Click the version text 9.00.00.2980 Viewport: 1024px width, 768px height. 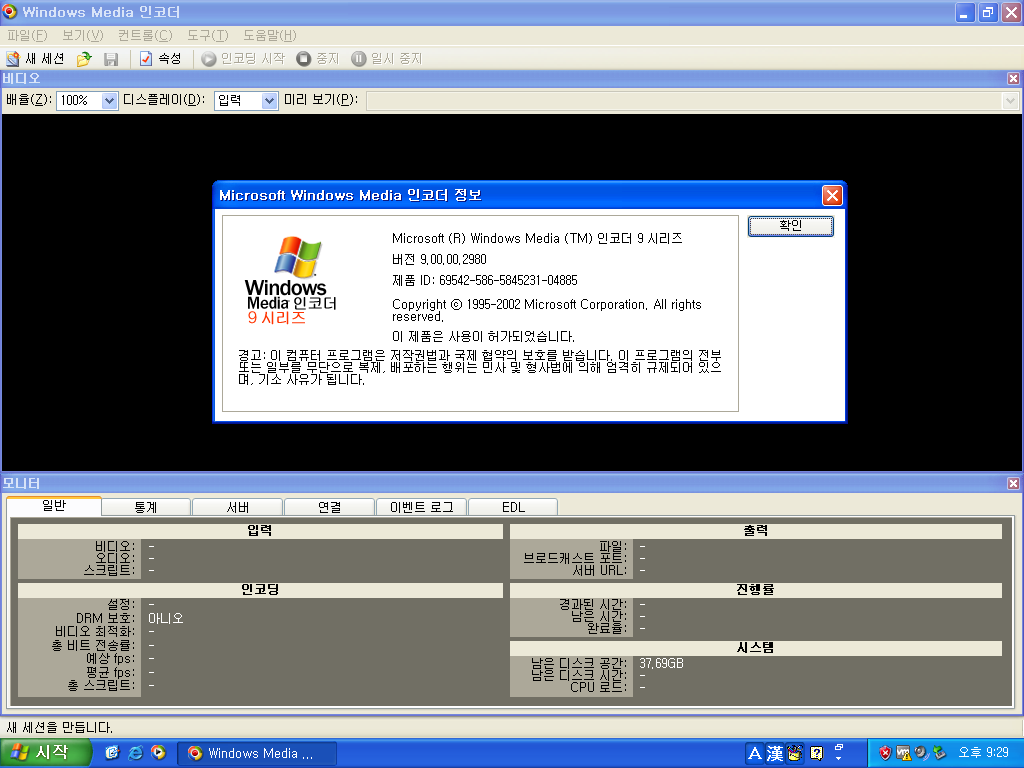tap(453, 259)
